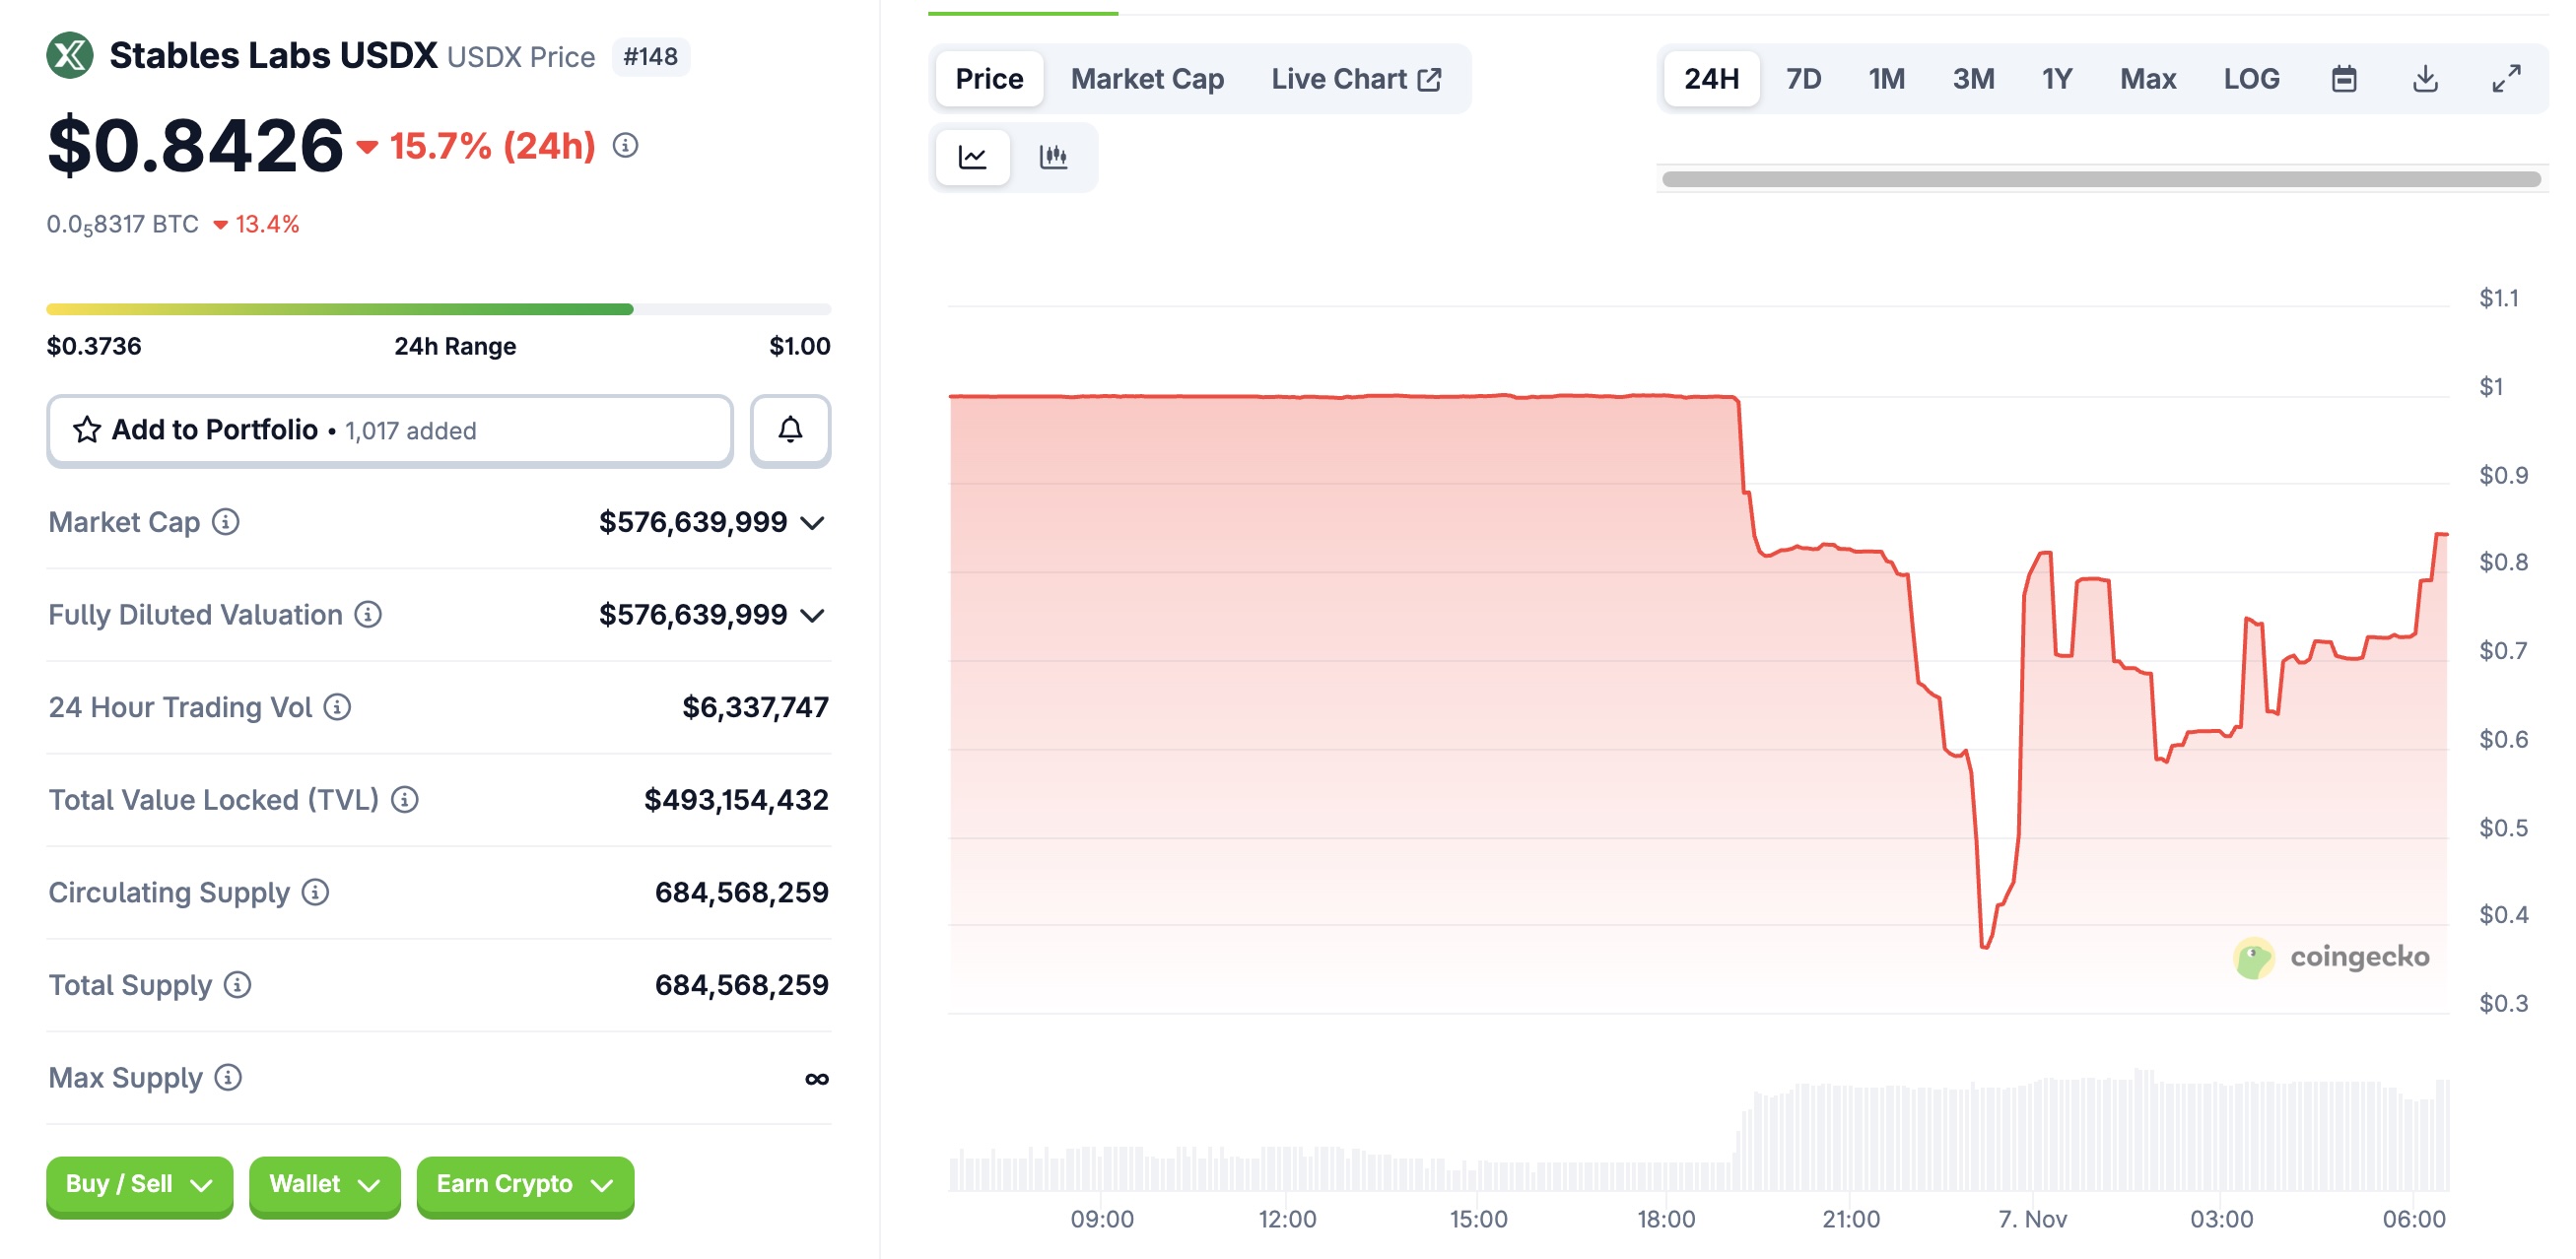Click the gray chart range scrollbar
The image size is (2576, 1259).
[2100, 179]
